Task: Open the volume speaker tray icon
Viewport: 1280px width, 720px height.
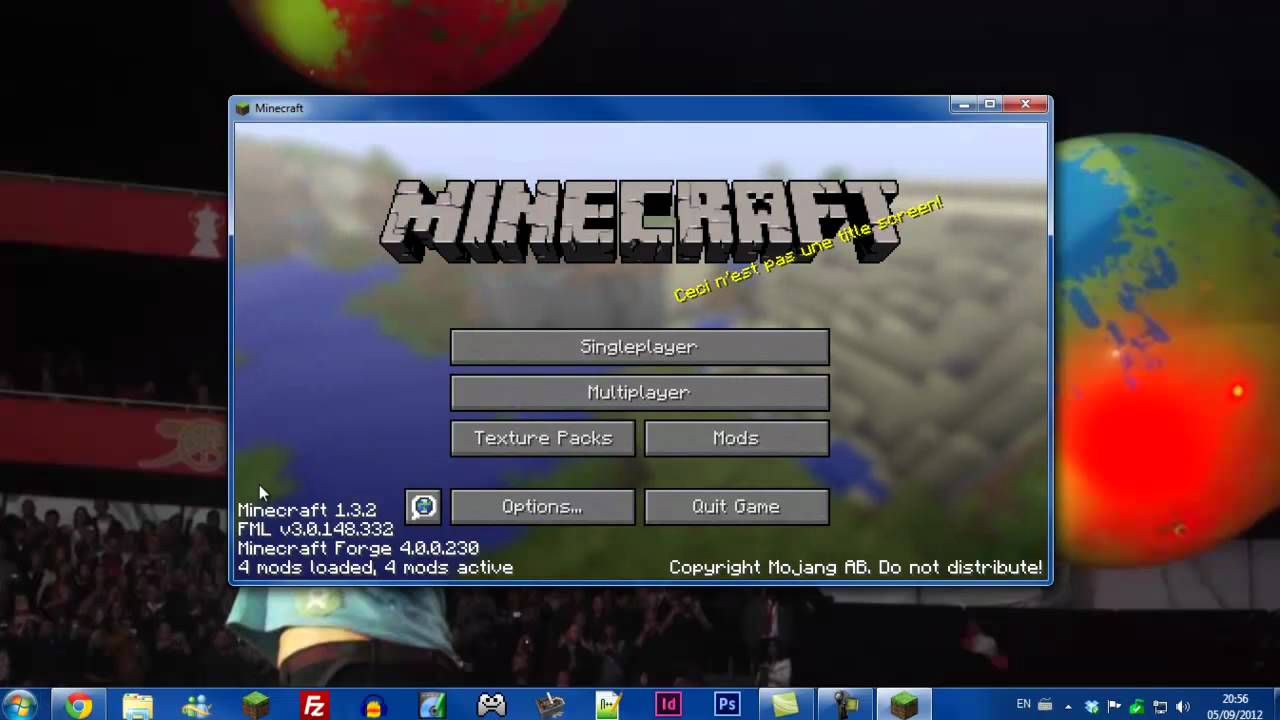Action: pyautogui.click(x=1183, y=706)
